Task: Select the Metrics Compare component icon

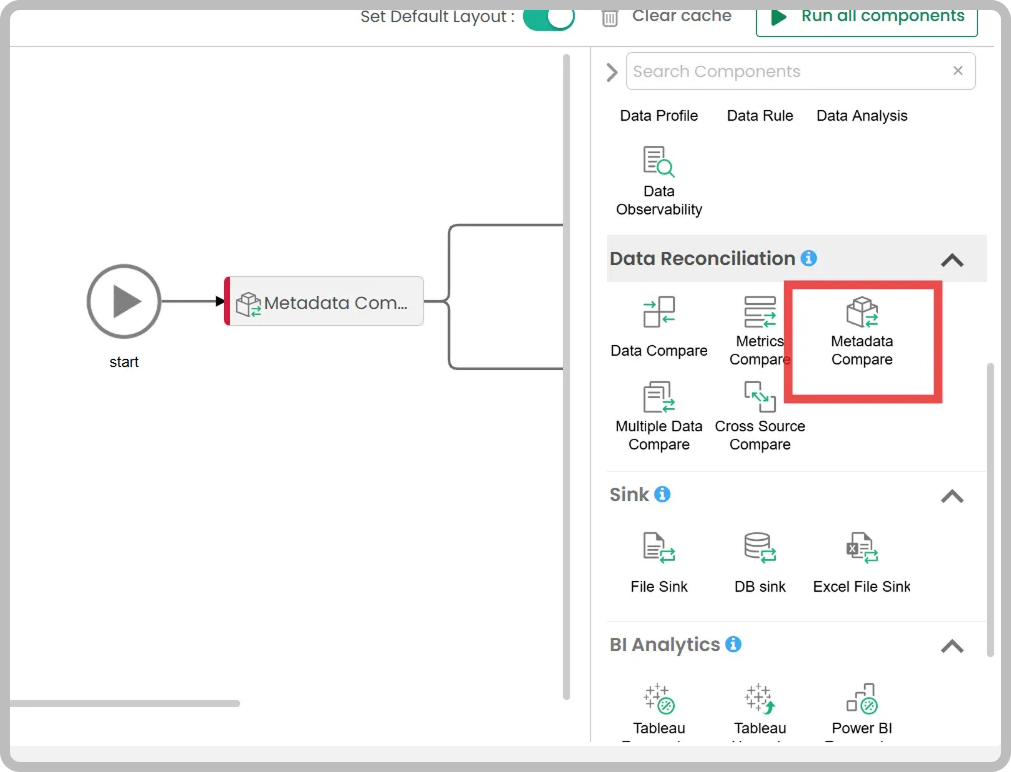Action: [x=760, y=312]
